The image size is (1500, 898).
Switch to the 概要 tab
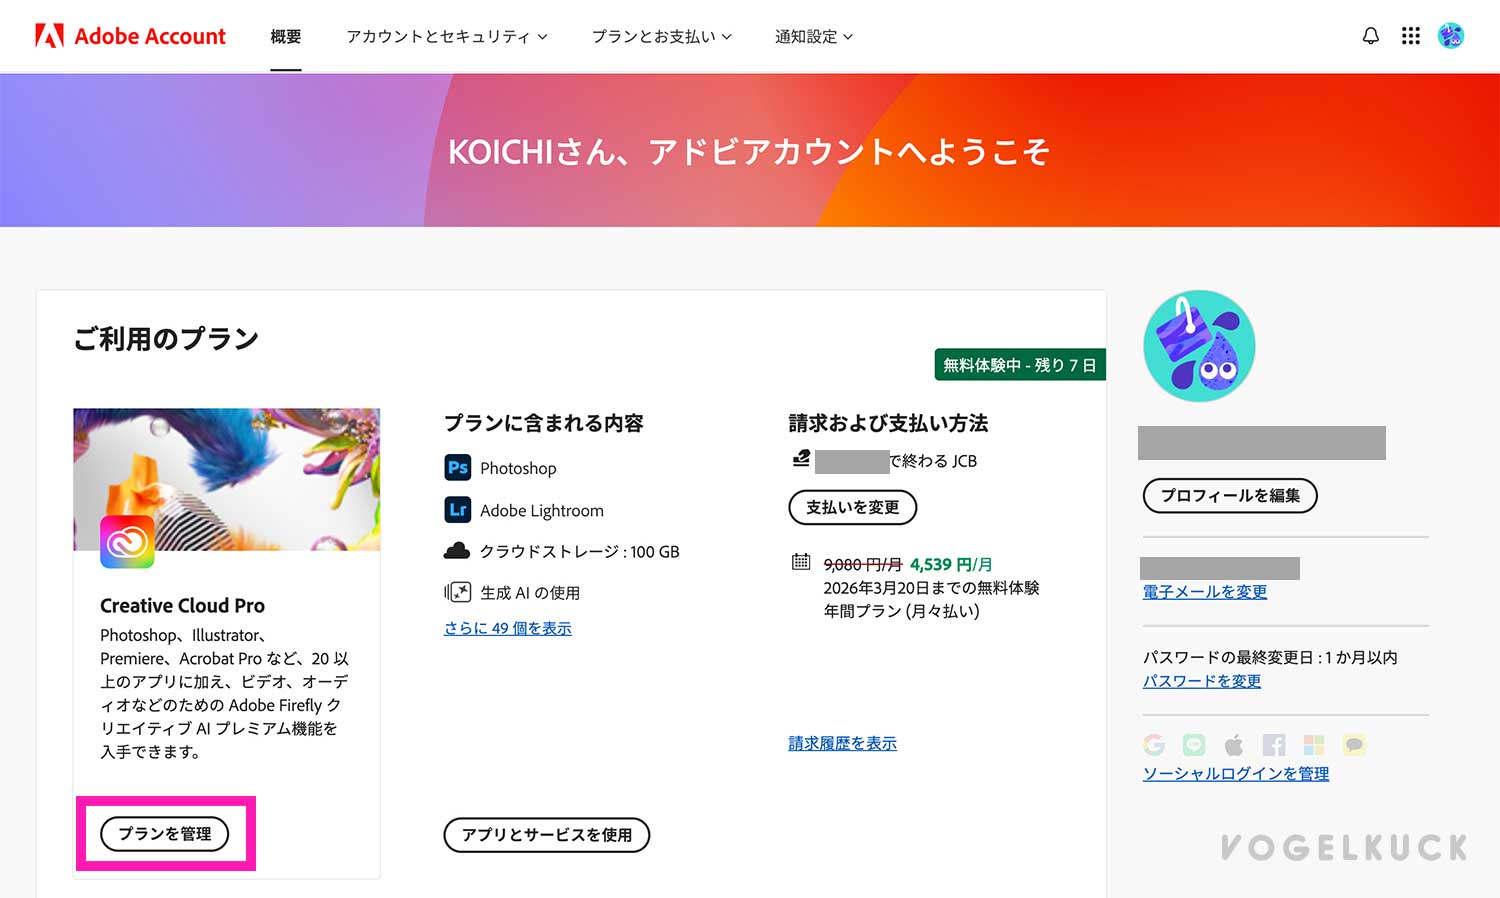coord(286,36)
